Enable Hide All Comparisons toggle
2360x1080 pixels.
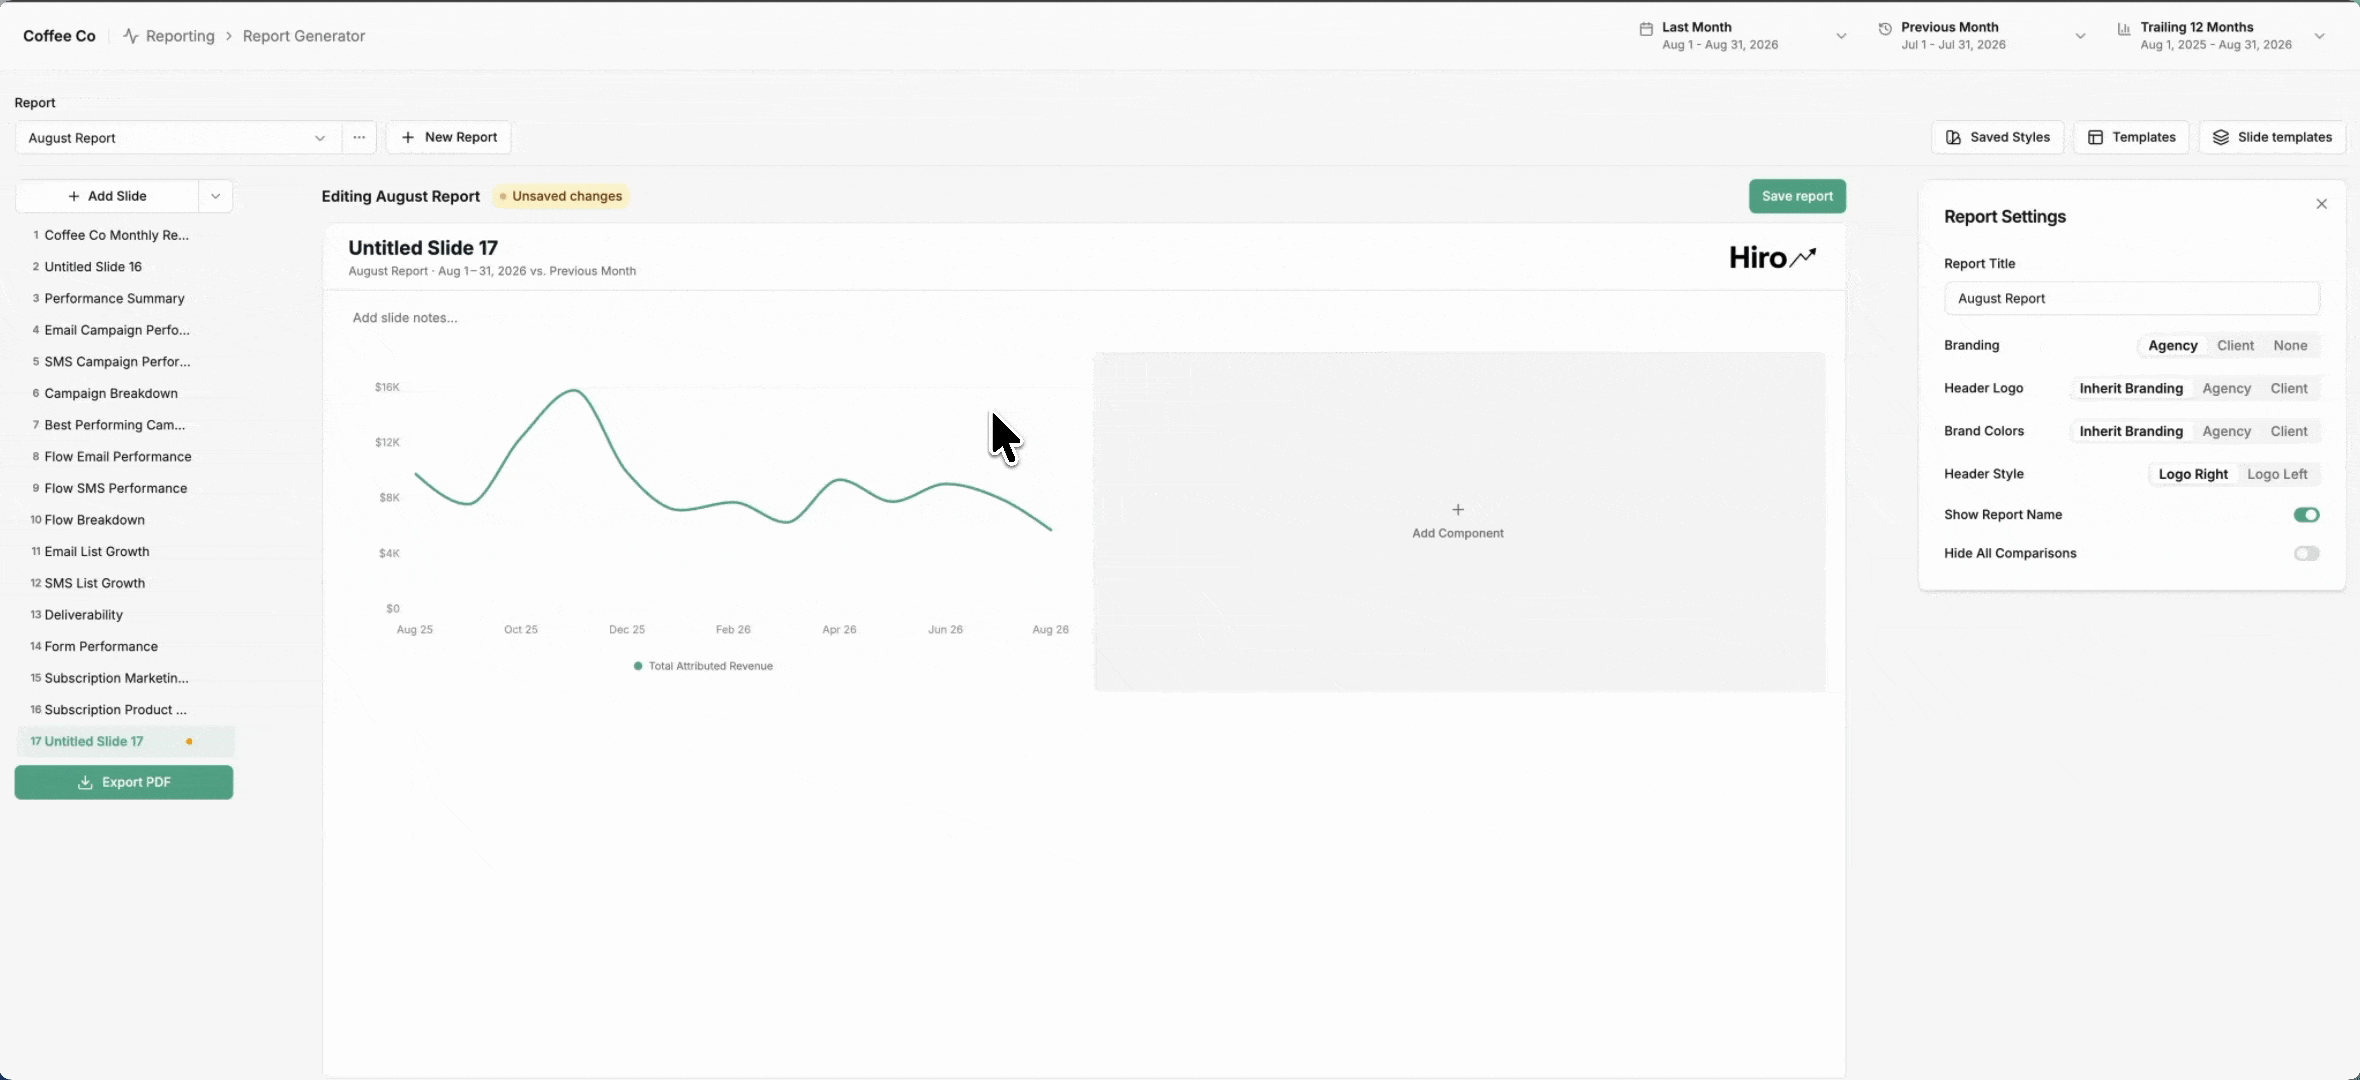point(2306,553)
